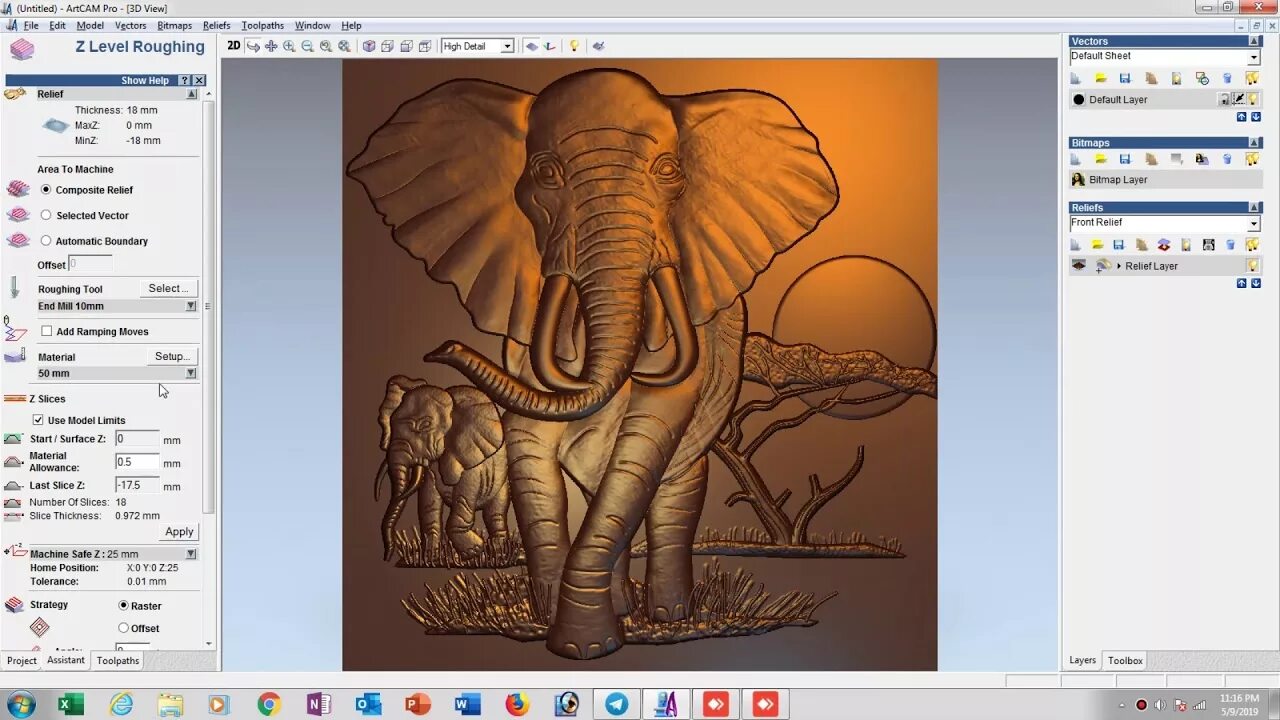This screenshot has width=1280, height=720.
Task: Click the Material Allowance input field
Action: [137, 462]
